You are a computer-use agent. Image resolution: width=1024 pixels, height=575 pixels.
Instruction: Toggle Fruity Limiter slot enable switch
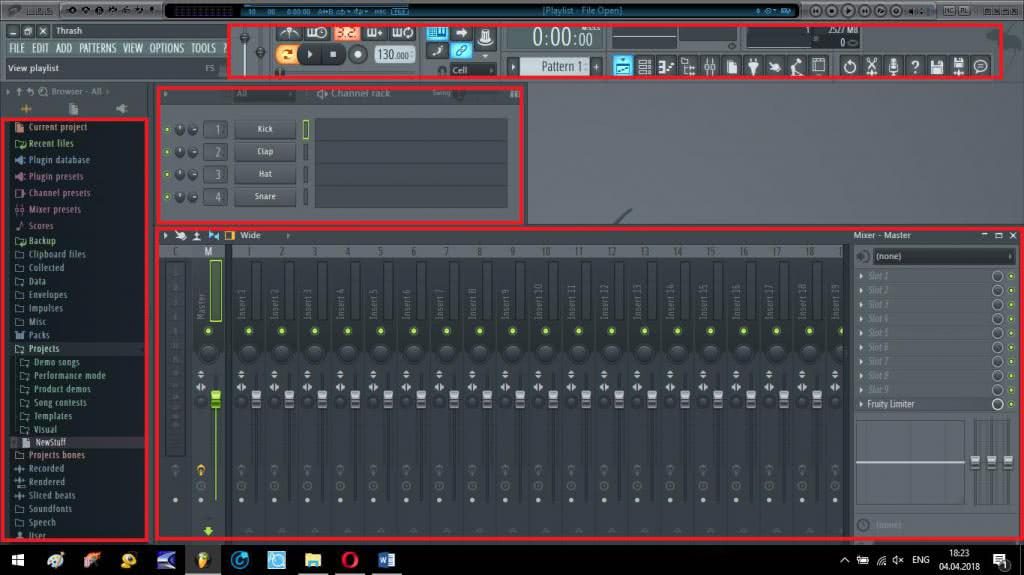click(x=997, y=404)
